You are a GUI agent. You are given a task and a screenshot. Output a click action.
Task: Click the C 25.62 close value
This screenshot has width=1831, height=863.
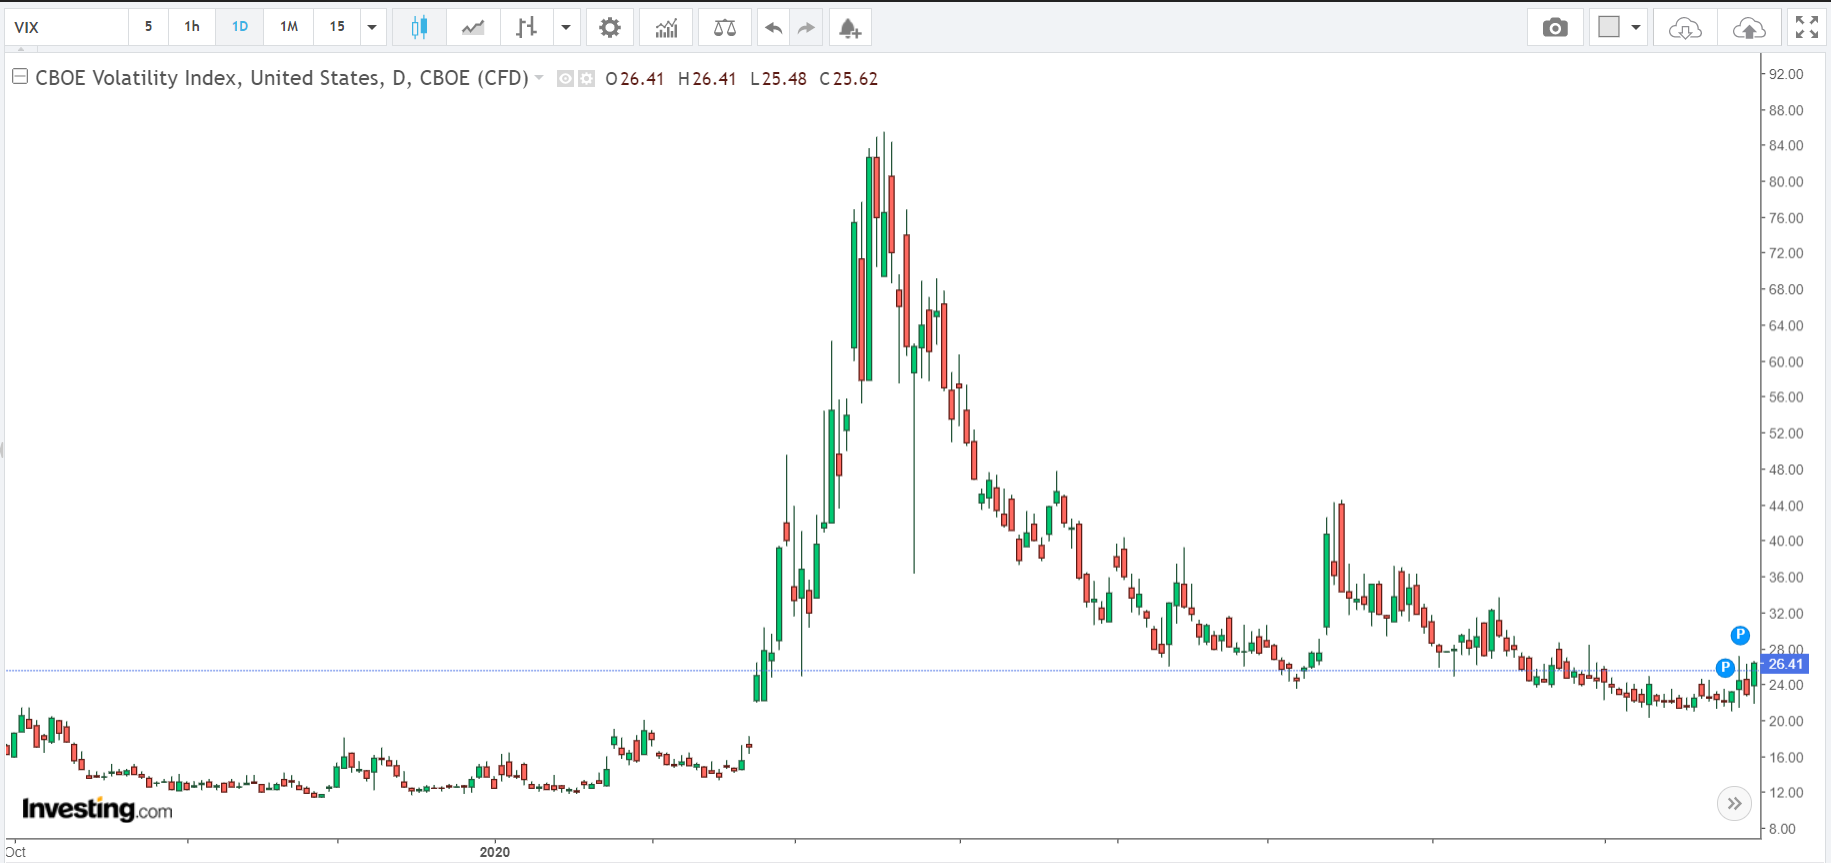point(849,79)
